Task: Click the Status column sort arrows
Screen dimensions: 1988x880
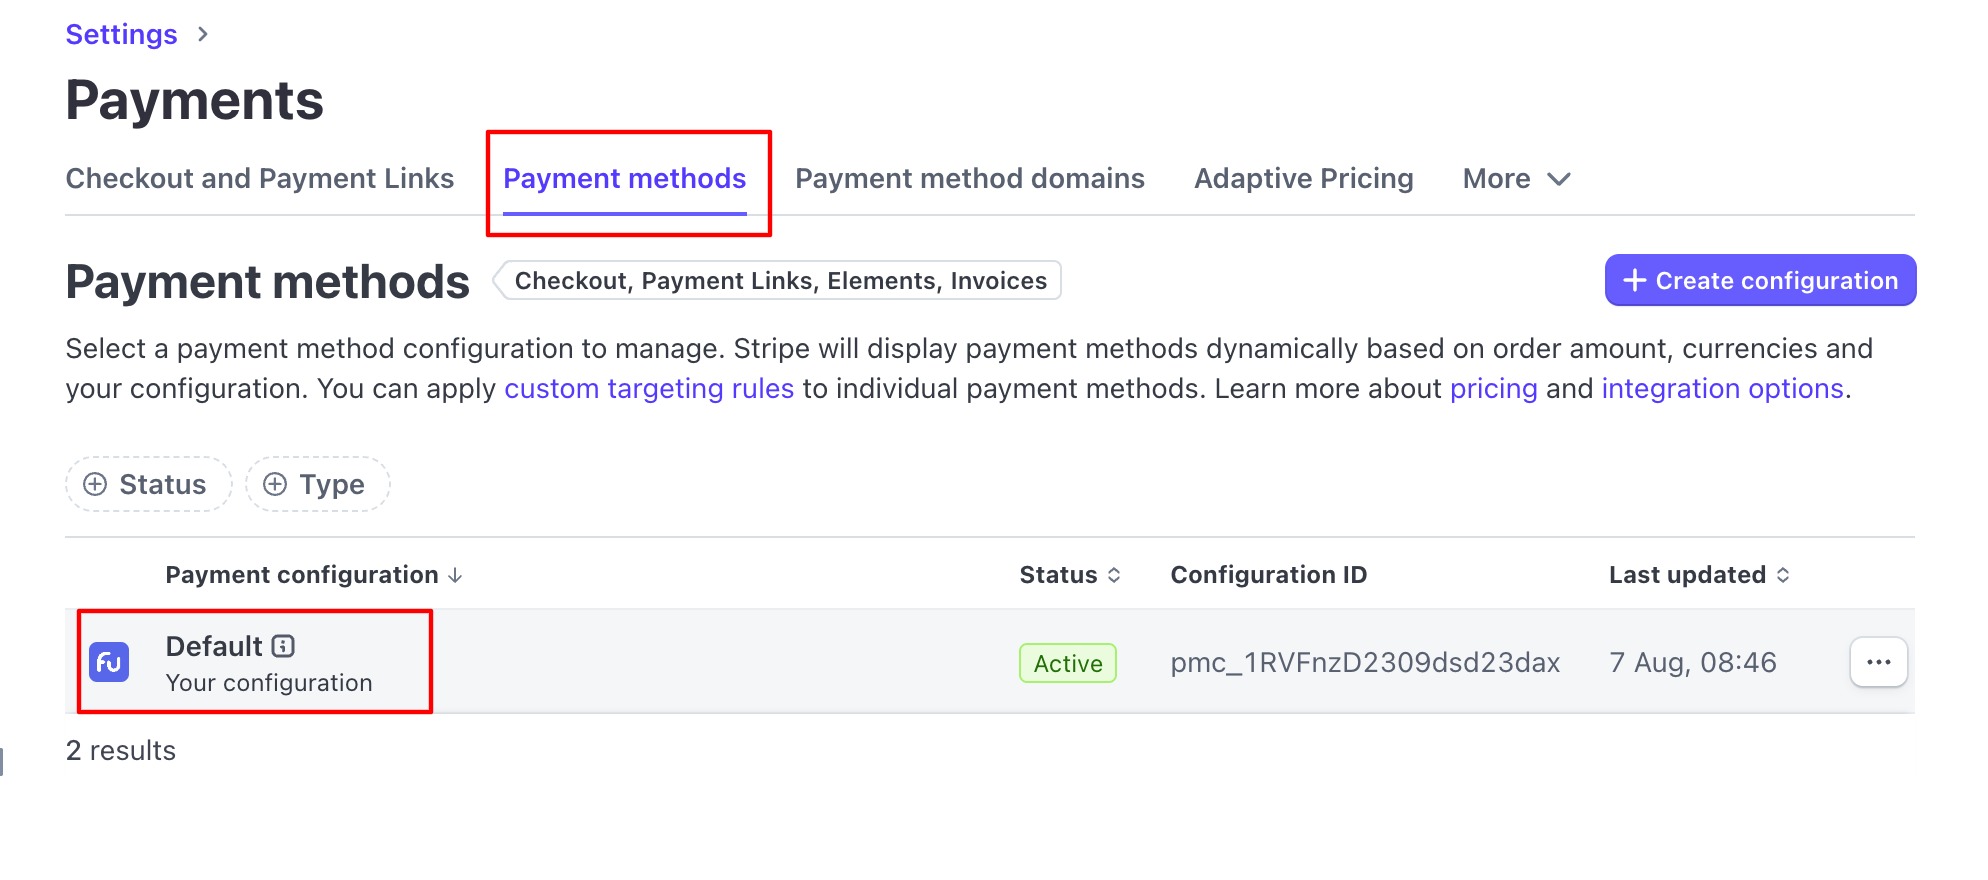Action: (x=1114, y=575)
